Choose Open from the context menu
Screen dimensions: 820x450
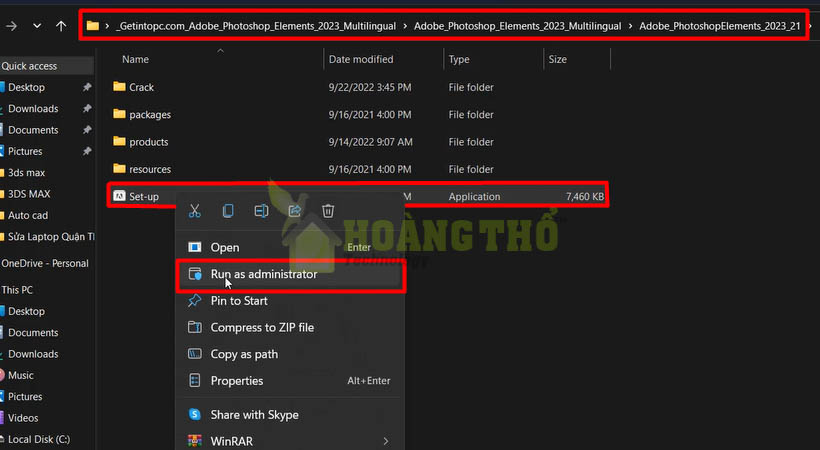click(x=225, y=247)
